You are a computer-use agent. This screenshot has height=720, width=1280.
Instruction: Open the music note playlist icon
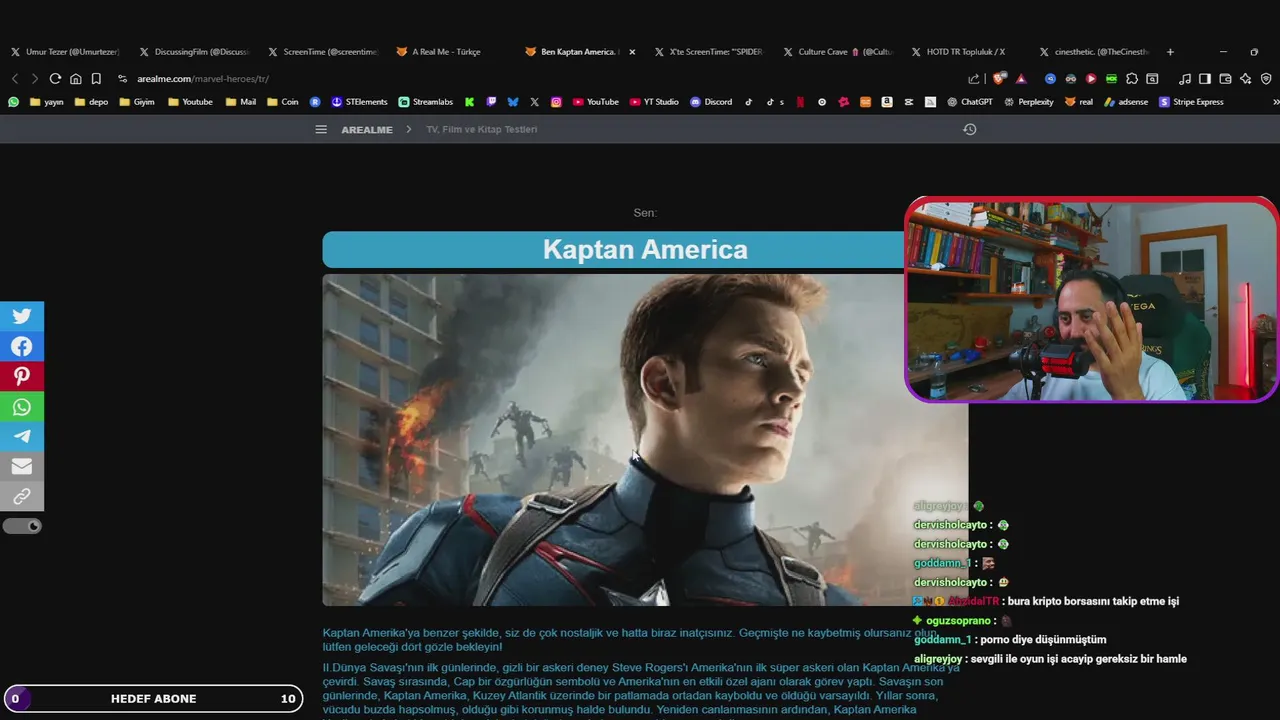pos(1185,78)
